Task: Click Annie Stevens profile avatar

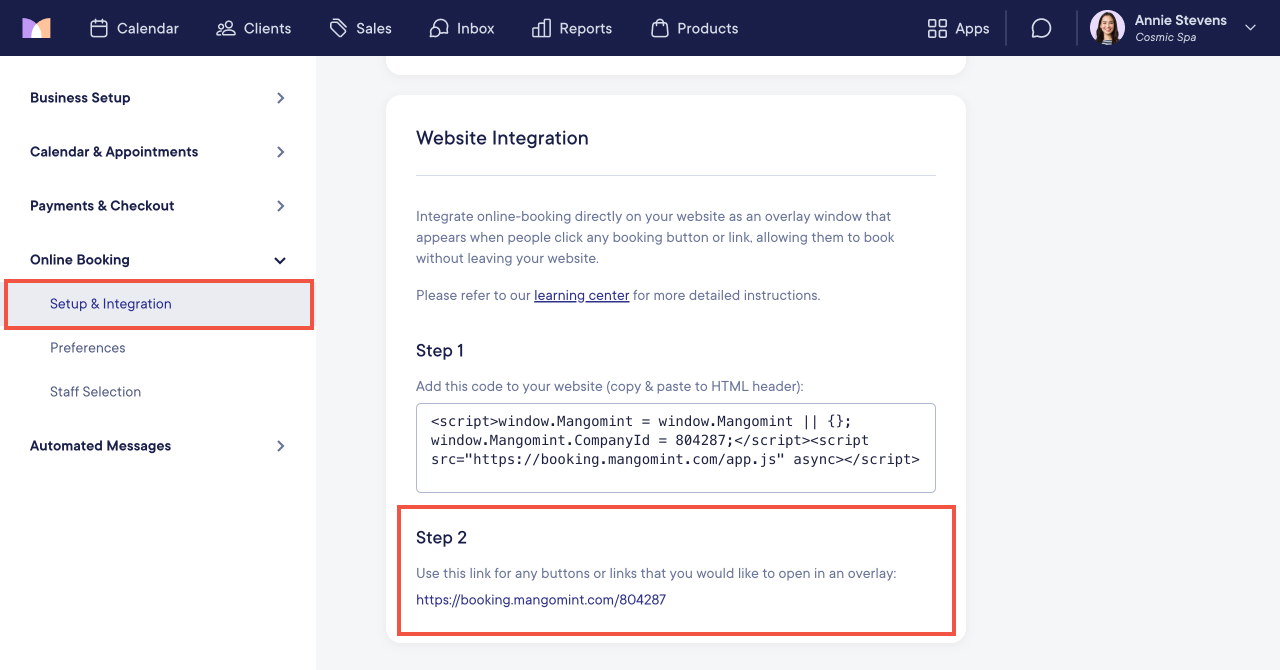Action: [x=1107, y=28]
